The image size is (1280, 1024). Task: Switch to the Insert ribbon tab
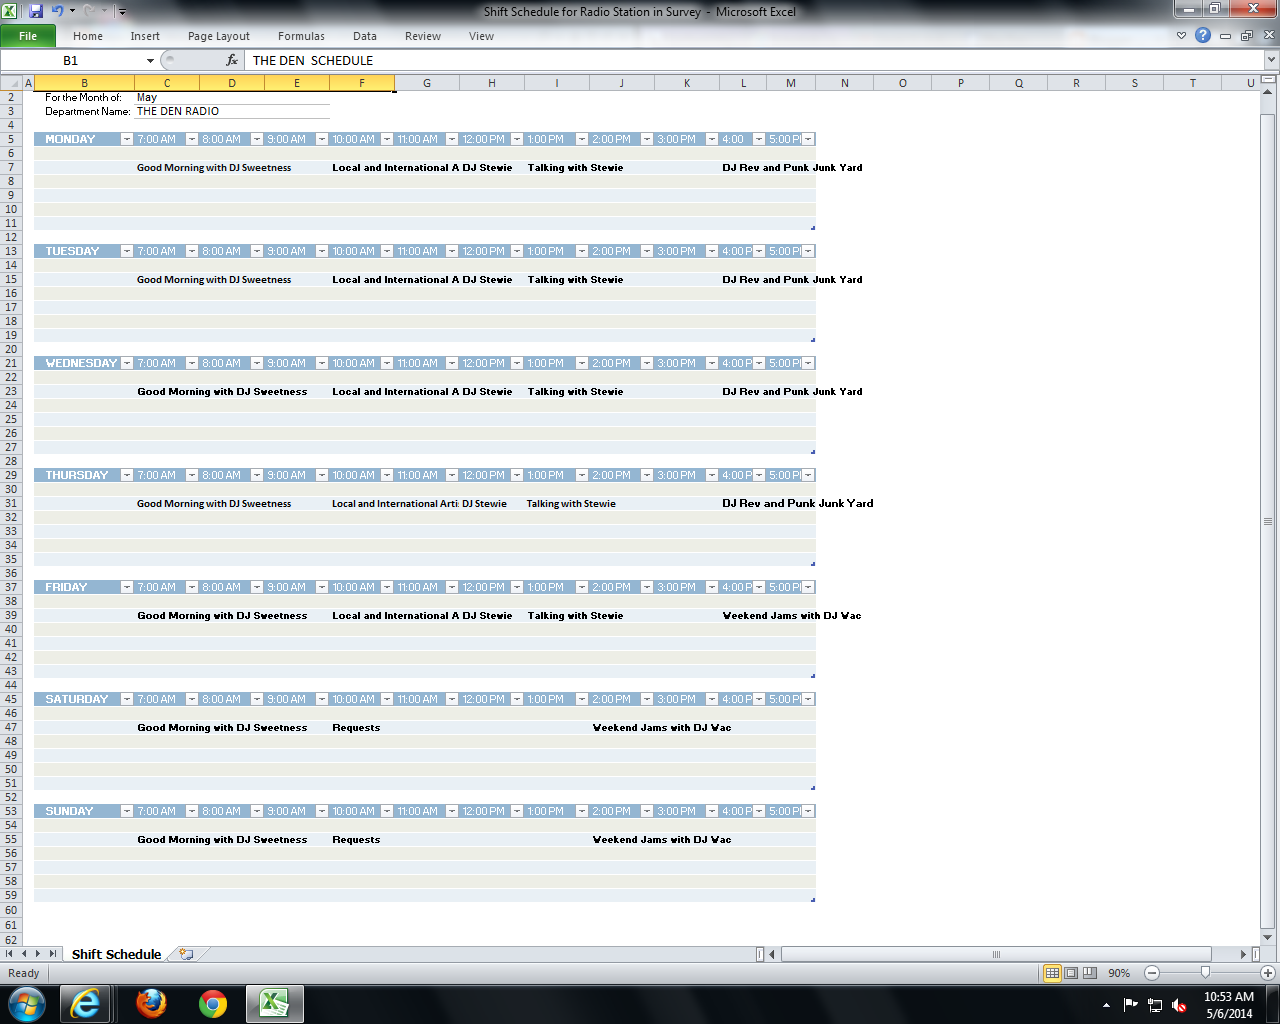pyautogui.click(x=145, y=36)
